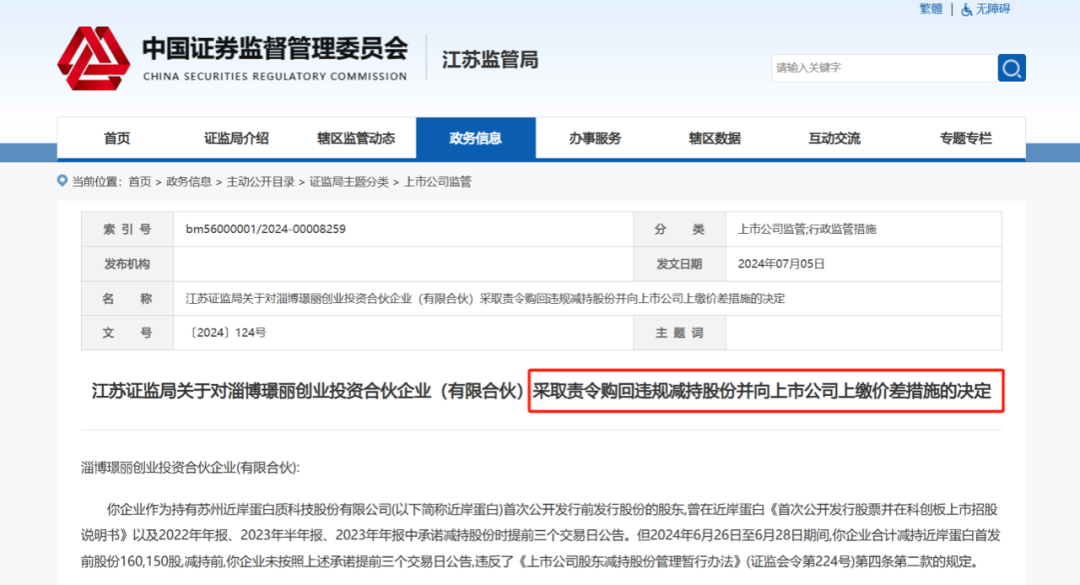Open the 专题专栏 navigation tab

coord(965,139)
